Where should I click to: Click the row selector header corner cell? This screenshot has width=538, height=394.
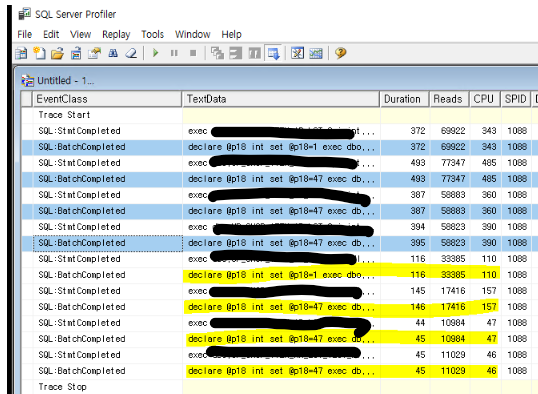[26, 99]
